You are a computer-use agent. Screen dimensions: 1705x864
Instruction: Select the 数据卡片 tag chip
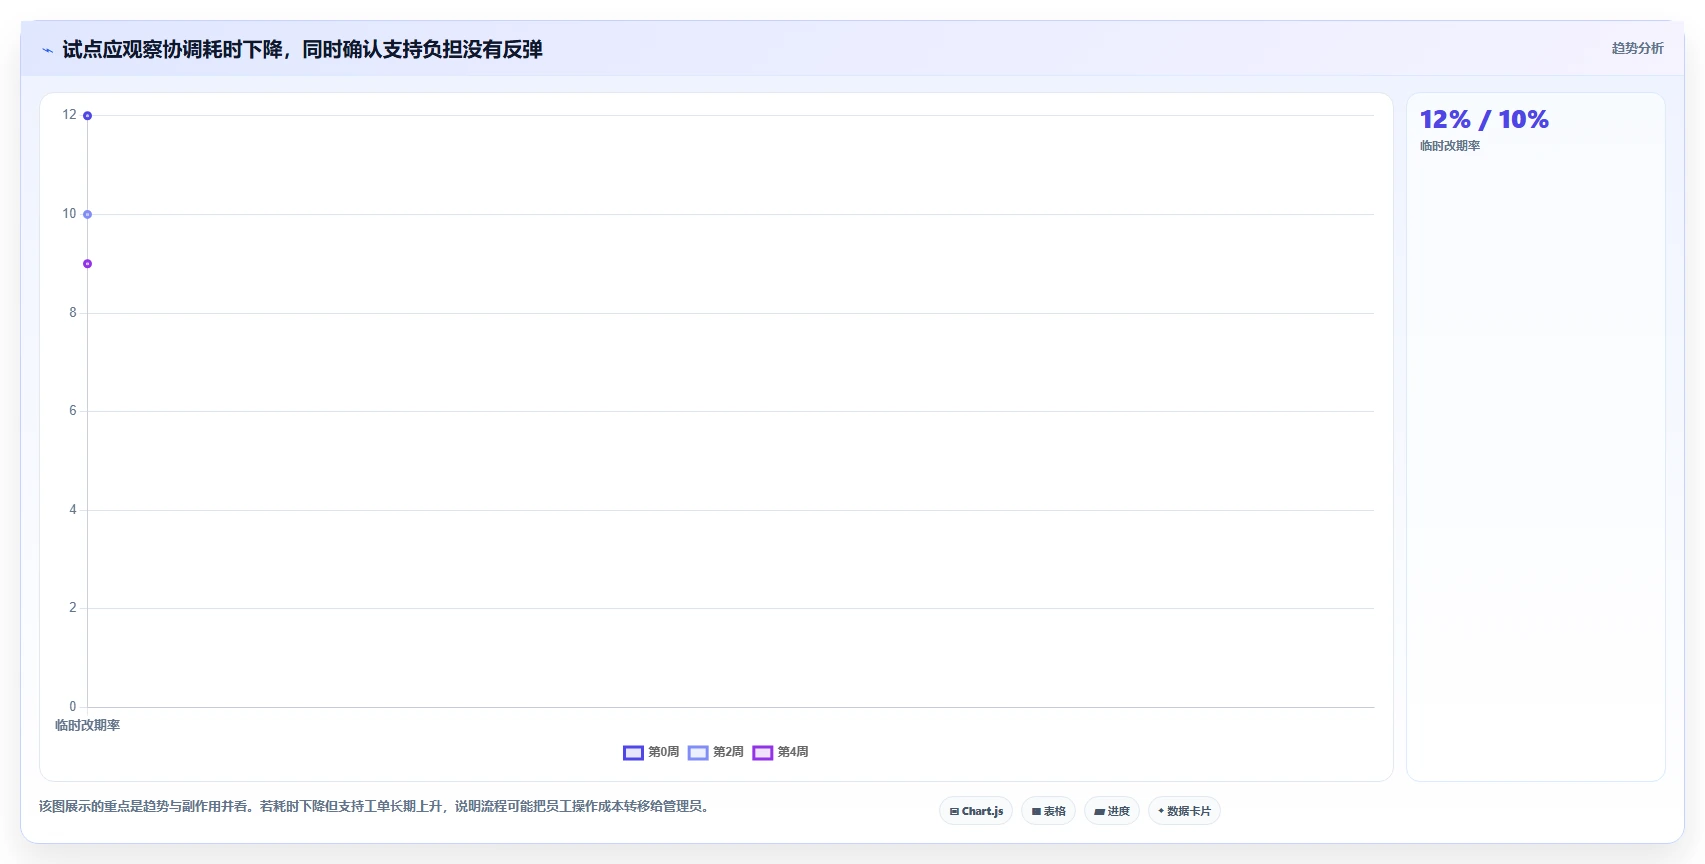pos(1184,811)
